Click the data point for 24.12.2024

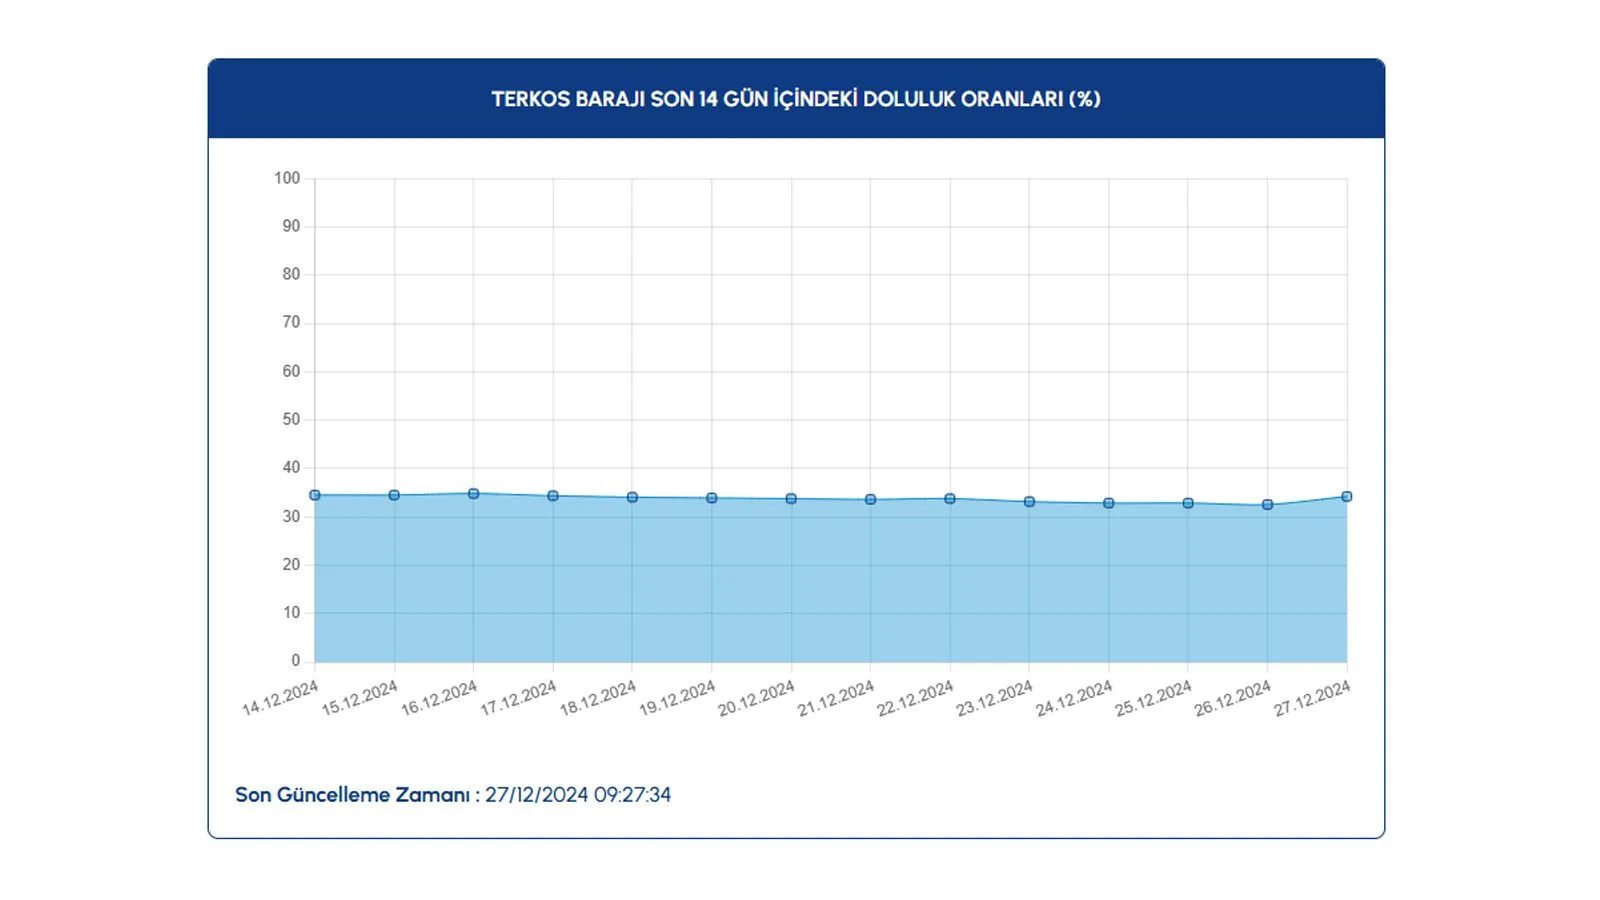tap(1109, 503)
